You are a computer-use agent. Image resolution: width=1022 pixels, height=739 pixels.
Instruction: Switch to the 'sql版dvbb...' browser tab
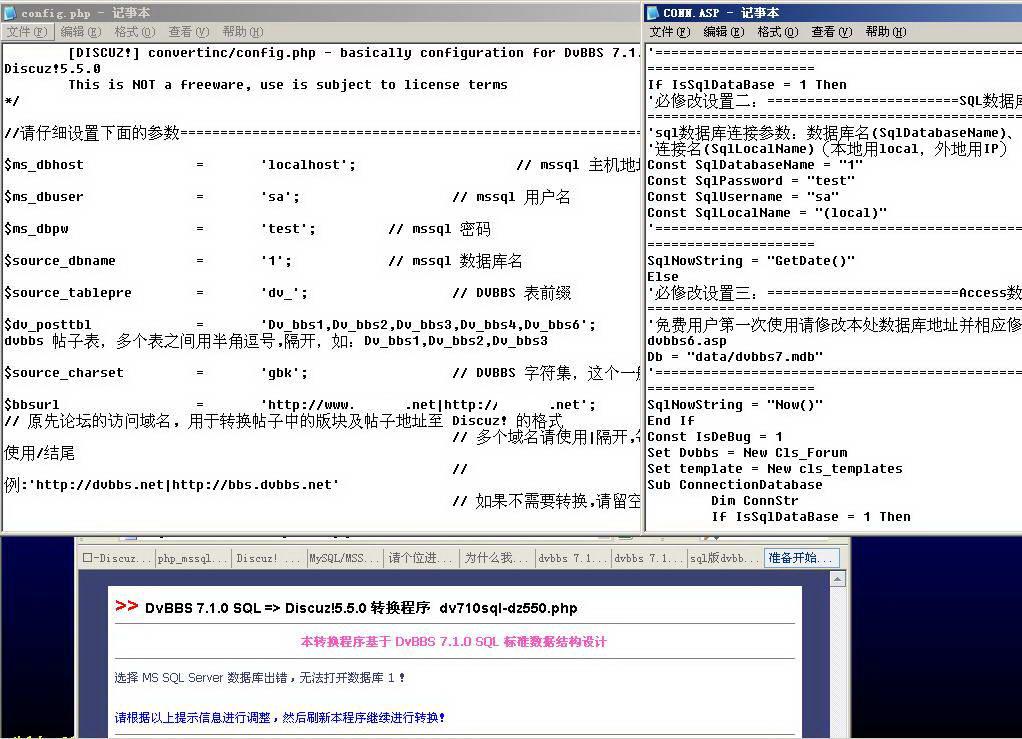coord(725,558)
